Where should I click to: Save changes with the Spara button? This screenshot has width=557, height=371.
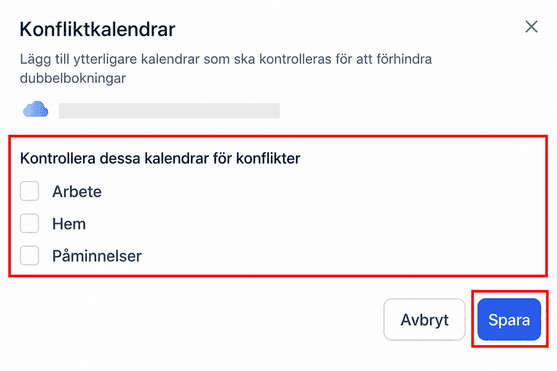[509, 319]
